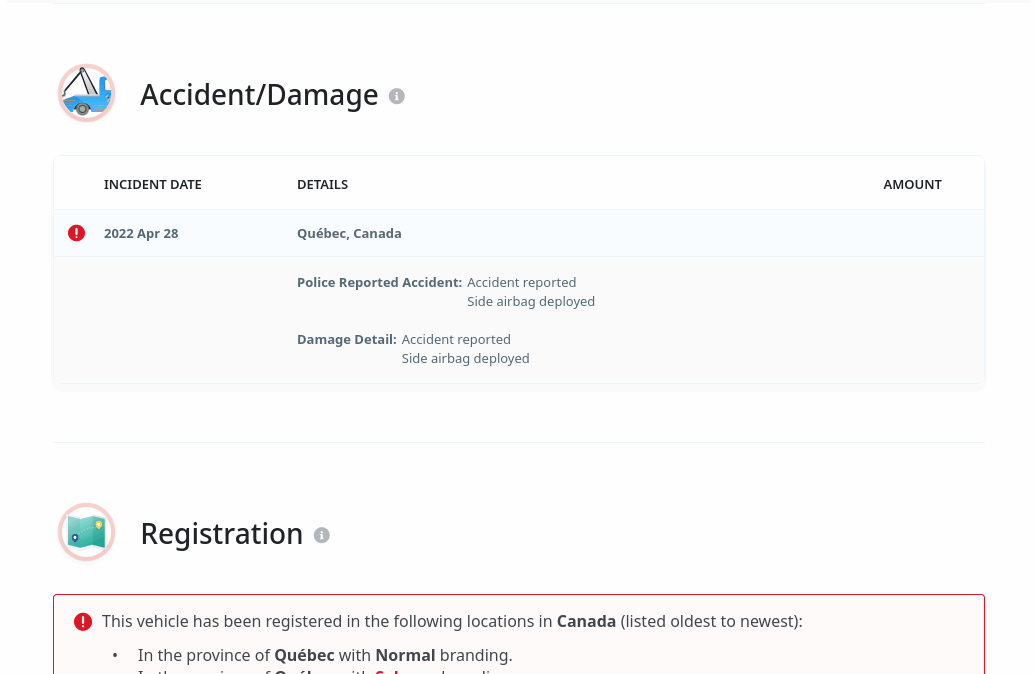The image size is (1035, 674).
Task: Select the AMOUNT column header
Action: pos(912,185)
